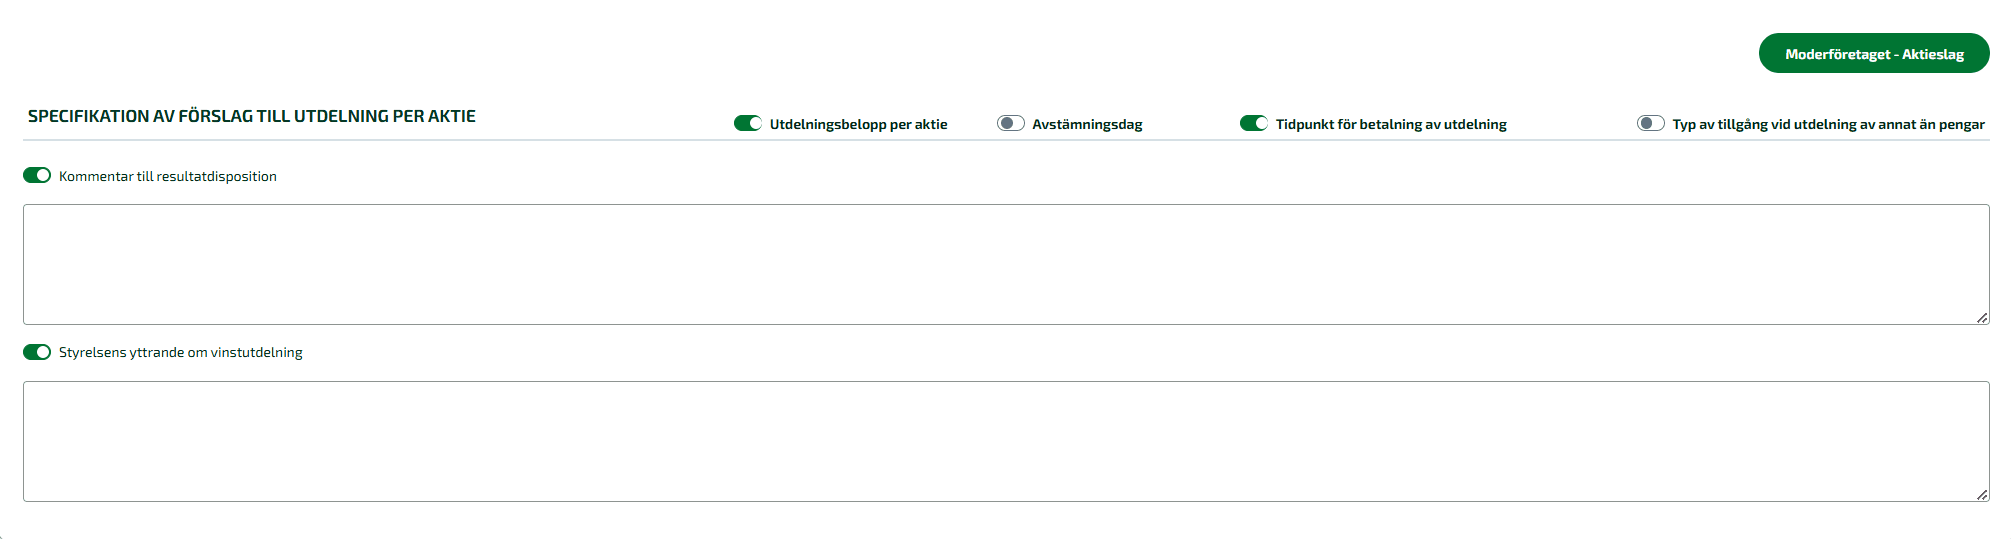The image size is (2011, 539).
Task: Click the Typ av tillgång vid utdelning label
Action: click(x=1829, y=124)
